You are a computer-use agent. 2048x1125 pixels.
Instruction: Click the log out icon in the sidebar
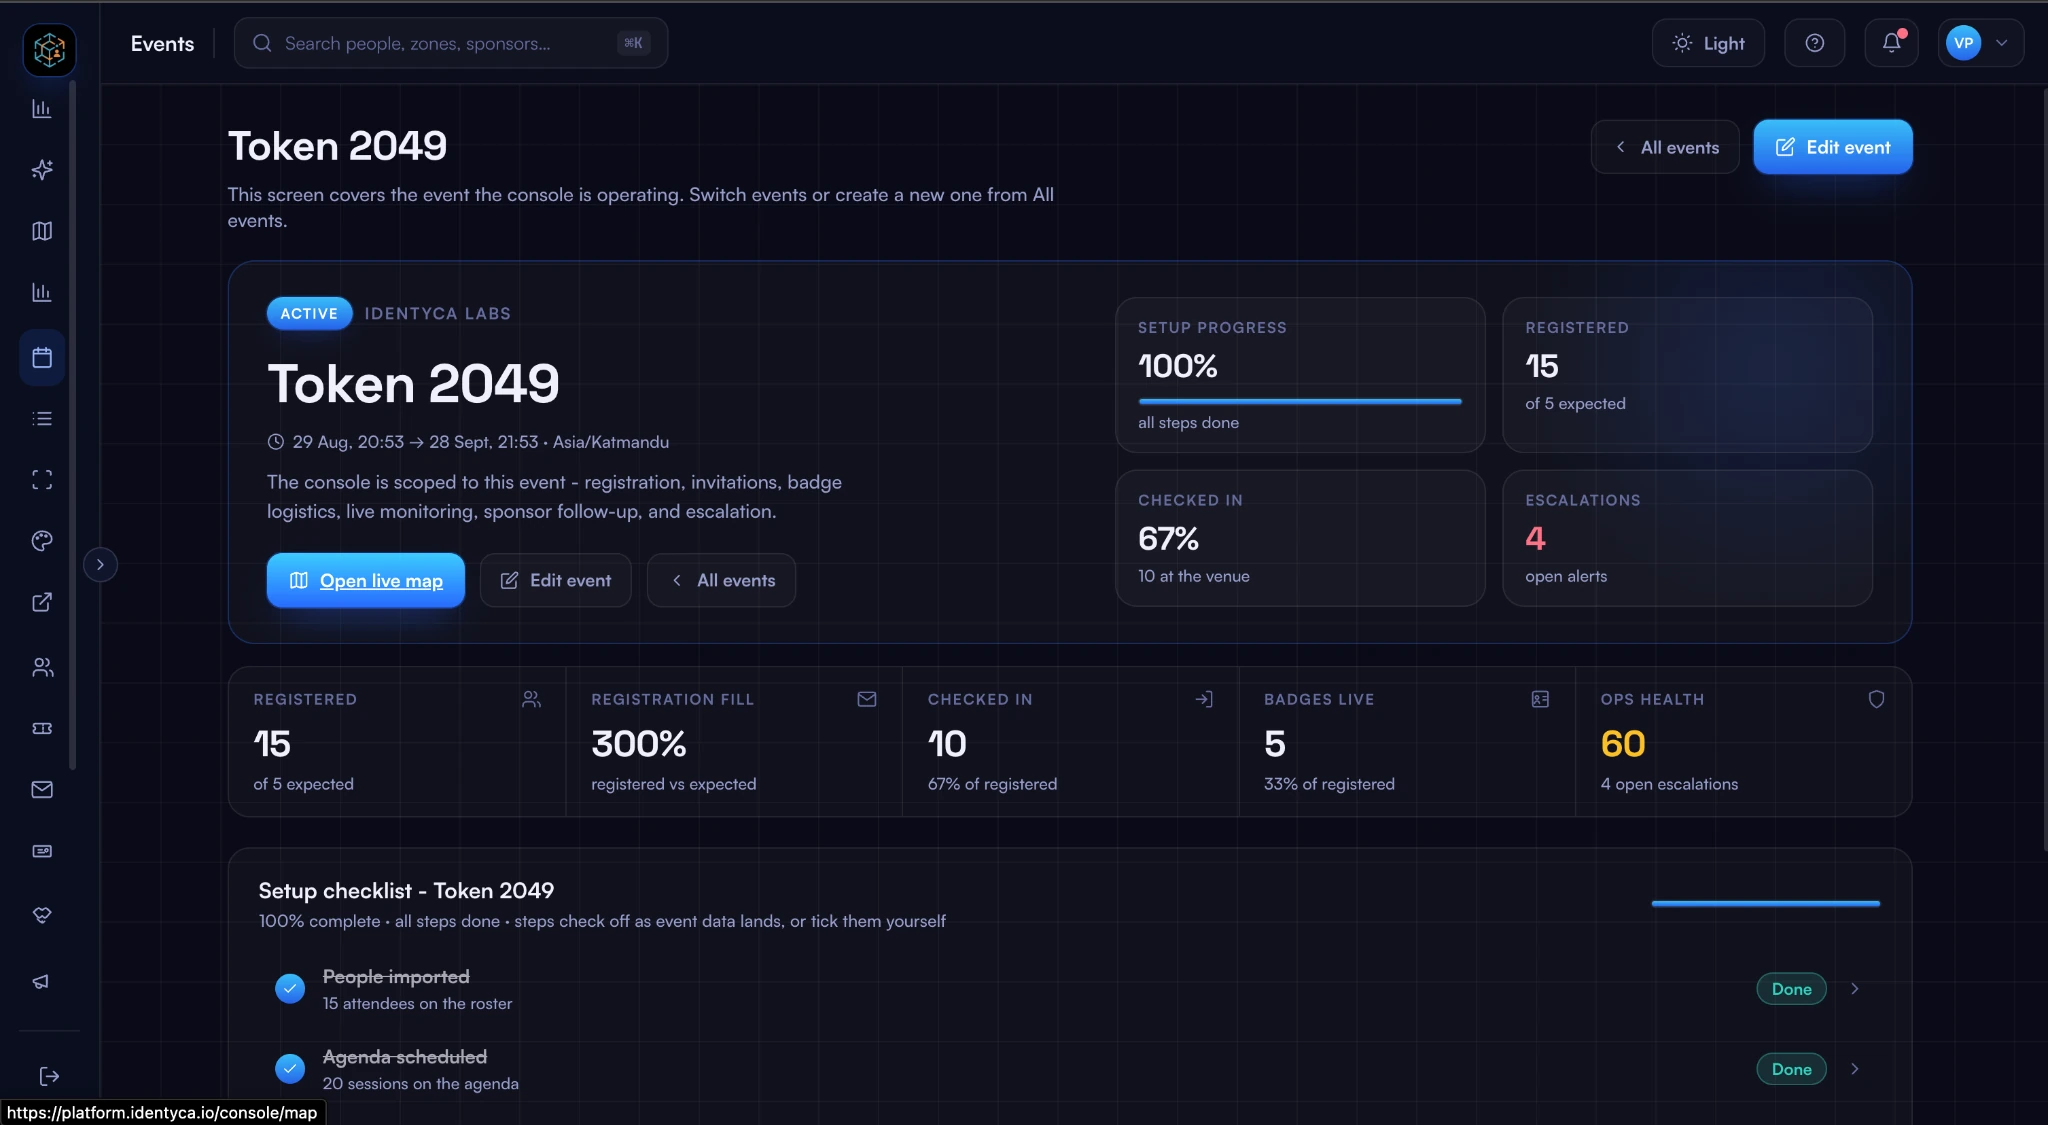click(x=49, y=1076)
